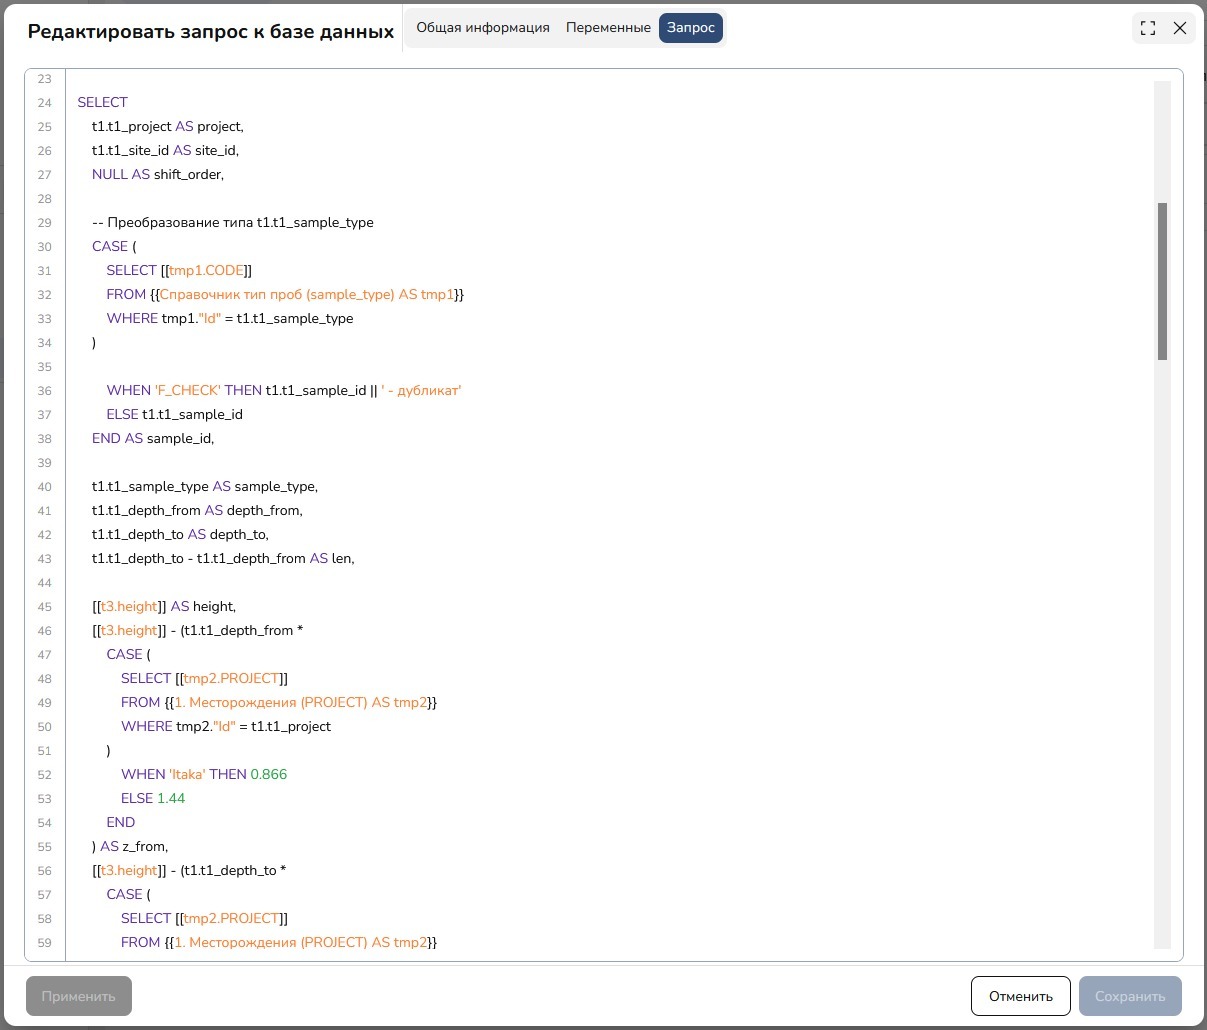
Task: Place cursor on SELECT keyword at line 24
Action: tap(103, 102)
